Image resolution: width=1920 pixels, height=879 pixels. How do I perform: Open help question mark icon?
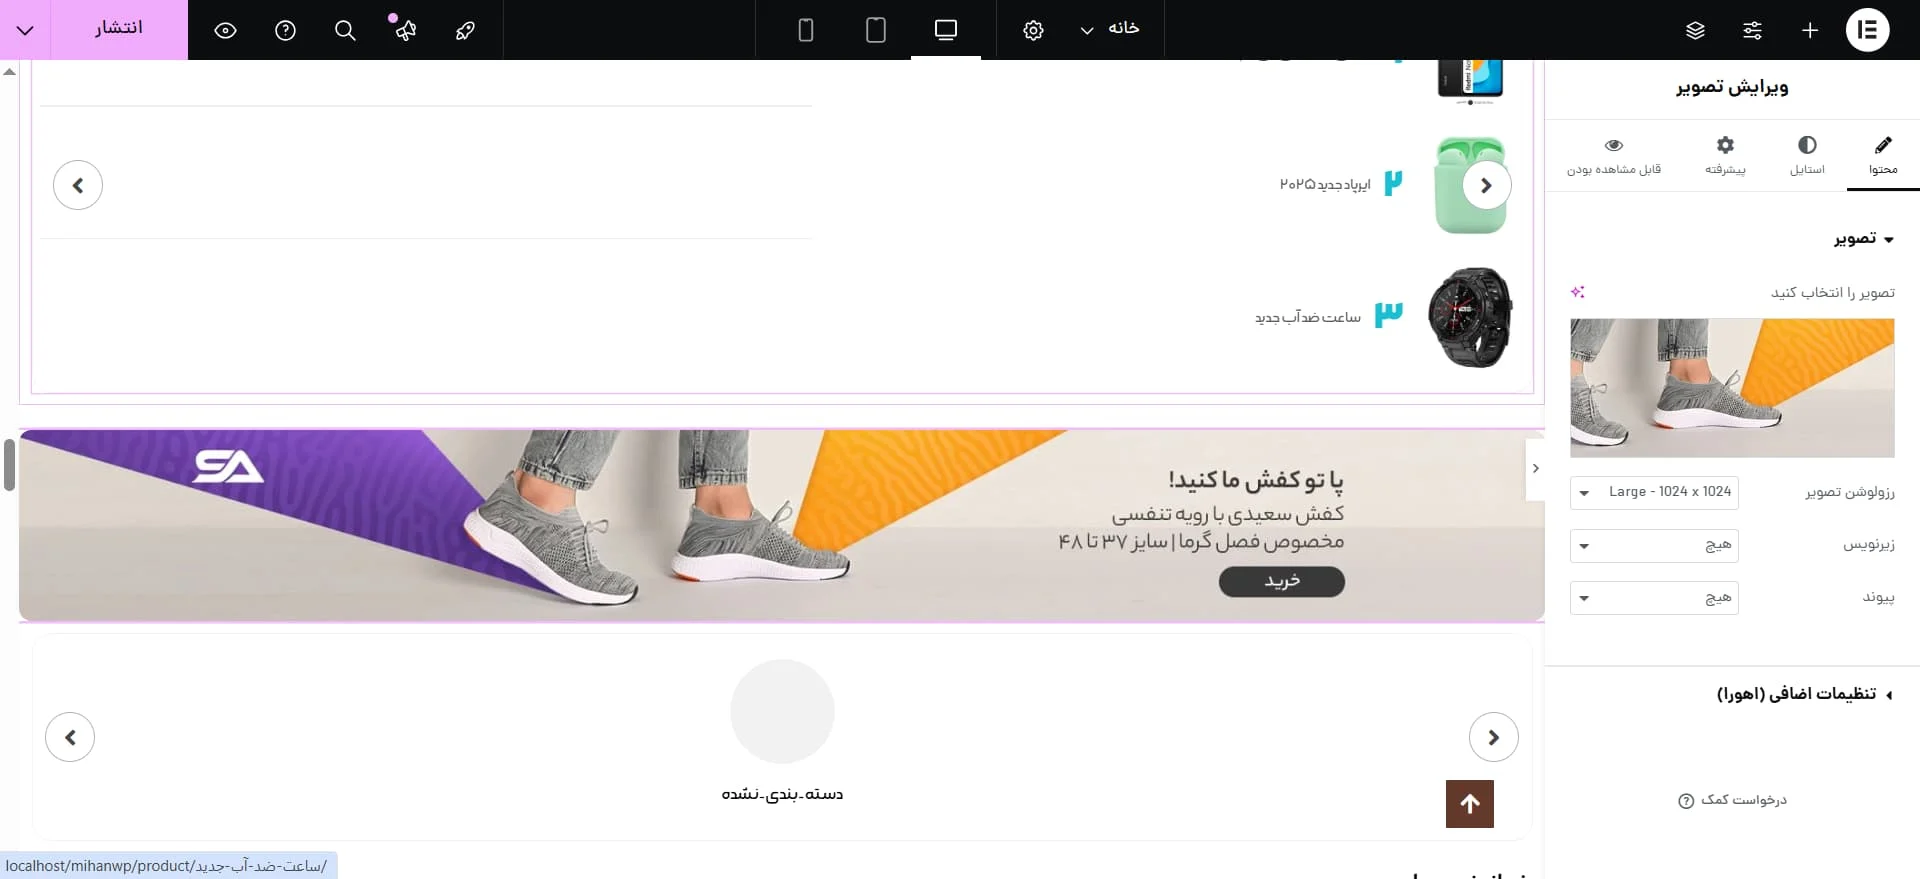point(285,30)
